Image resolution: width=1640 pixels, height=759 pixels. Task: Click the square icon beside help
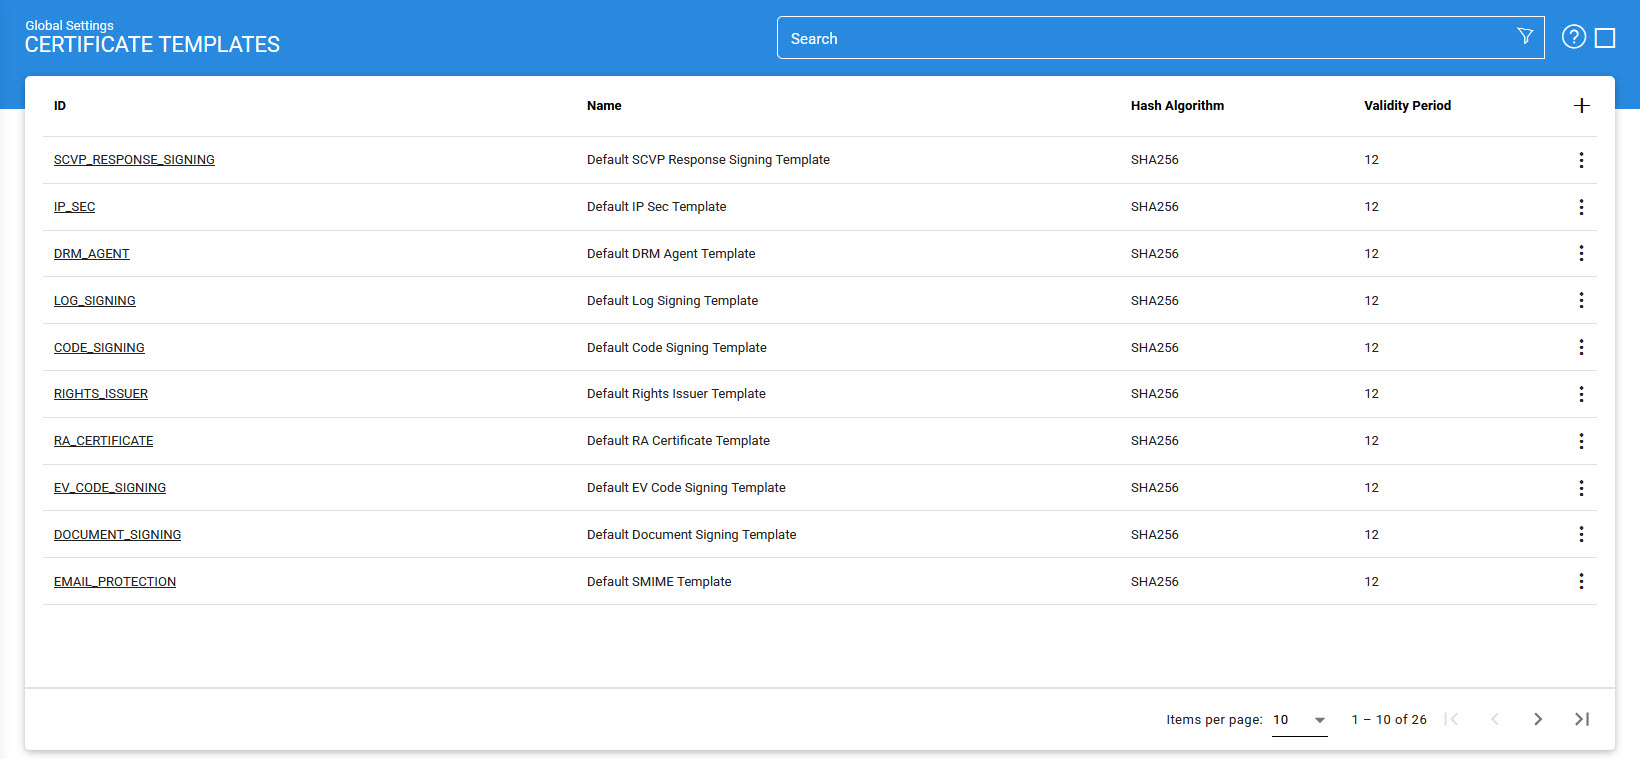(x=1605, y=38)
